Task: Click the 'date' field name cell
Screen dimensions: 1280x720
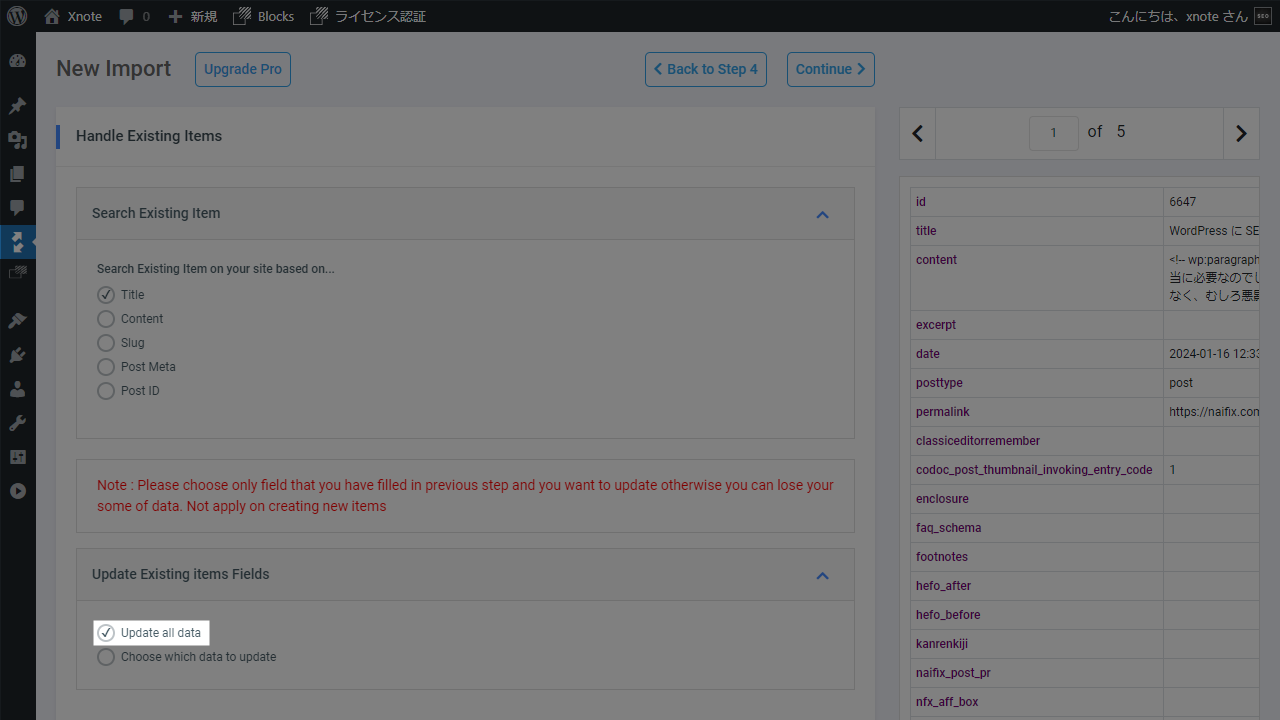Action: click(1037, 354)
